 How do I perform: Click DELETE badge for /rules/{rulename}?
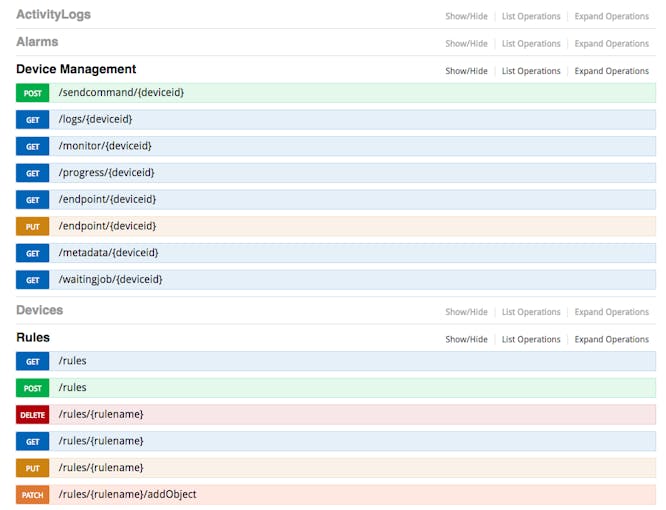tap(33, 415)
